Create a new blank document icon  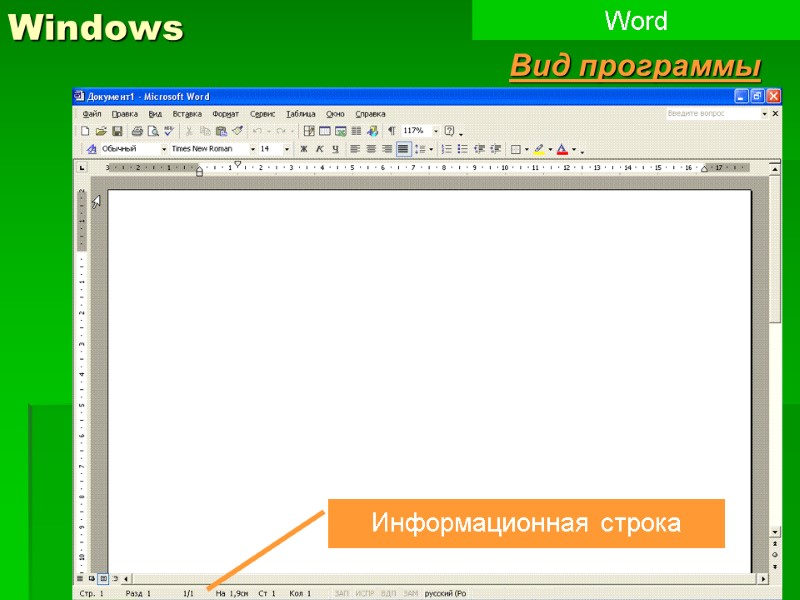coord(85,131)
